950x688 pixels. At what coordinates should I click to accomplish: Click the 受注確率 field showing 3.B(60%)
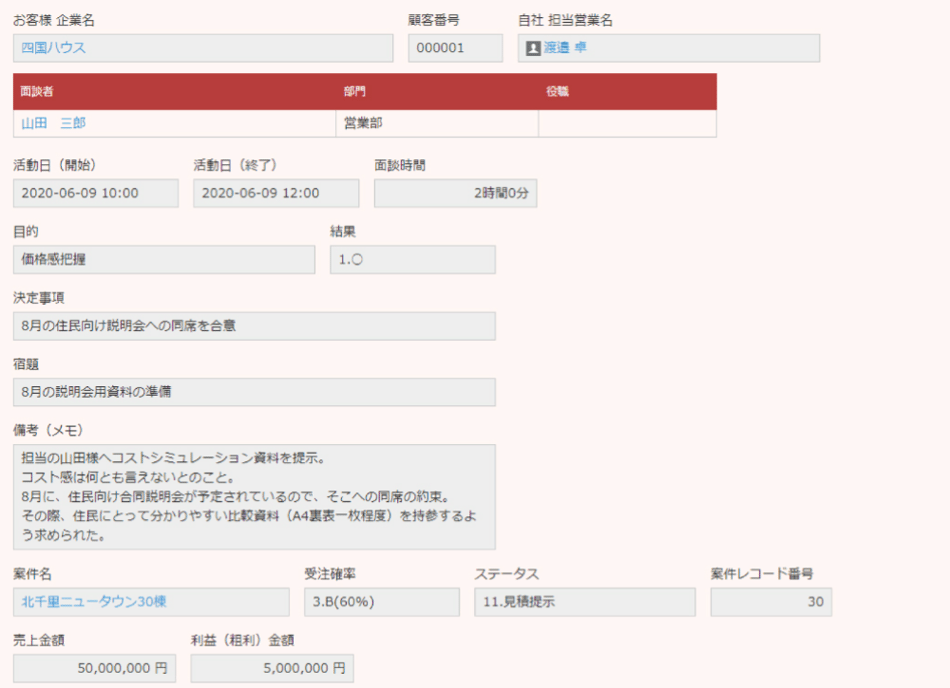click(x=381, y=602)
